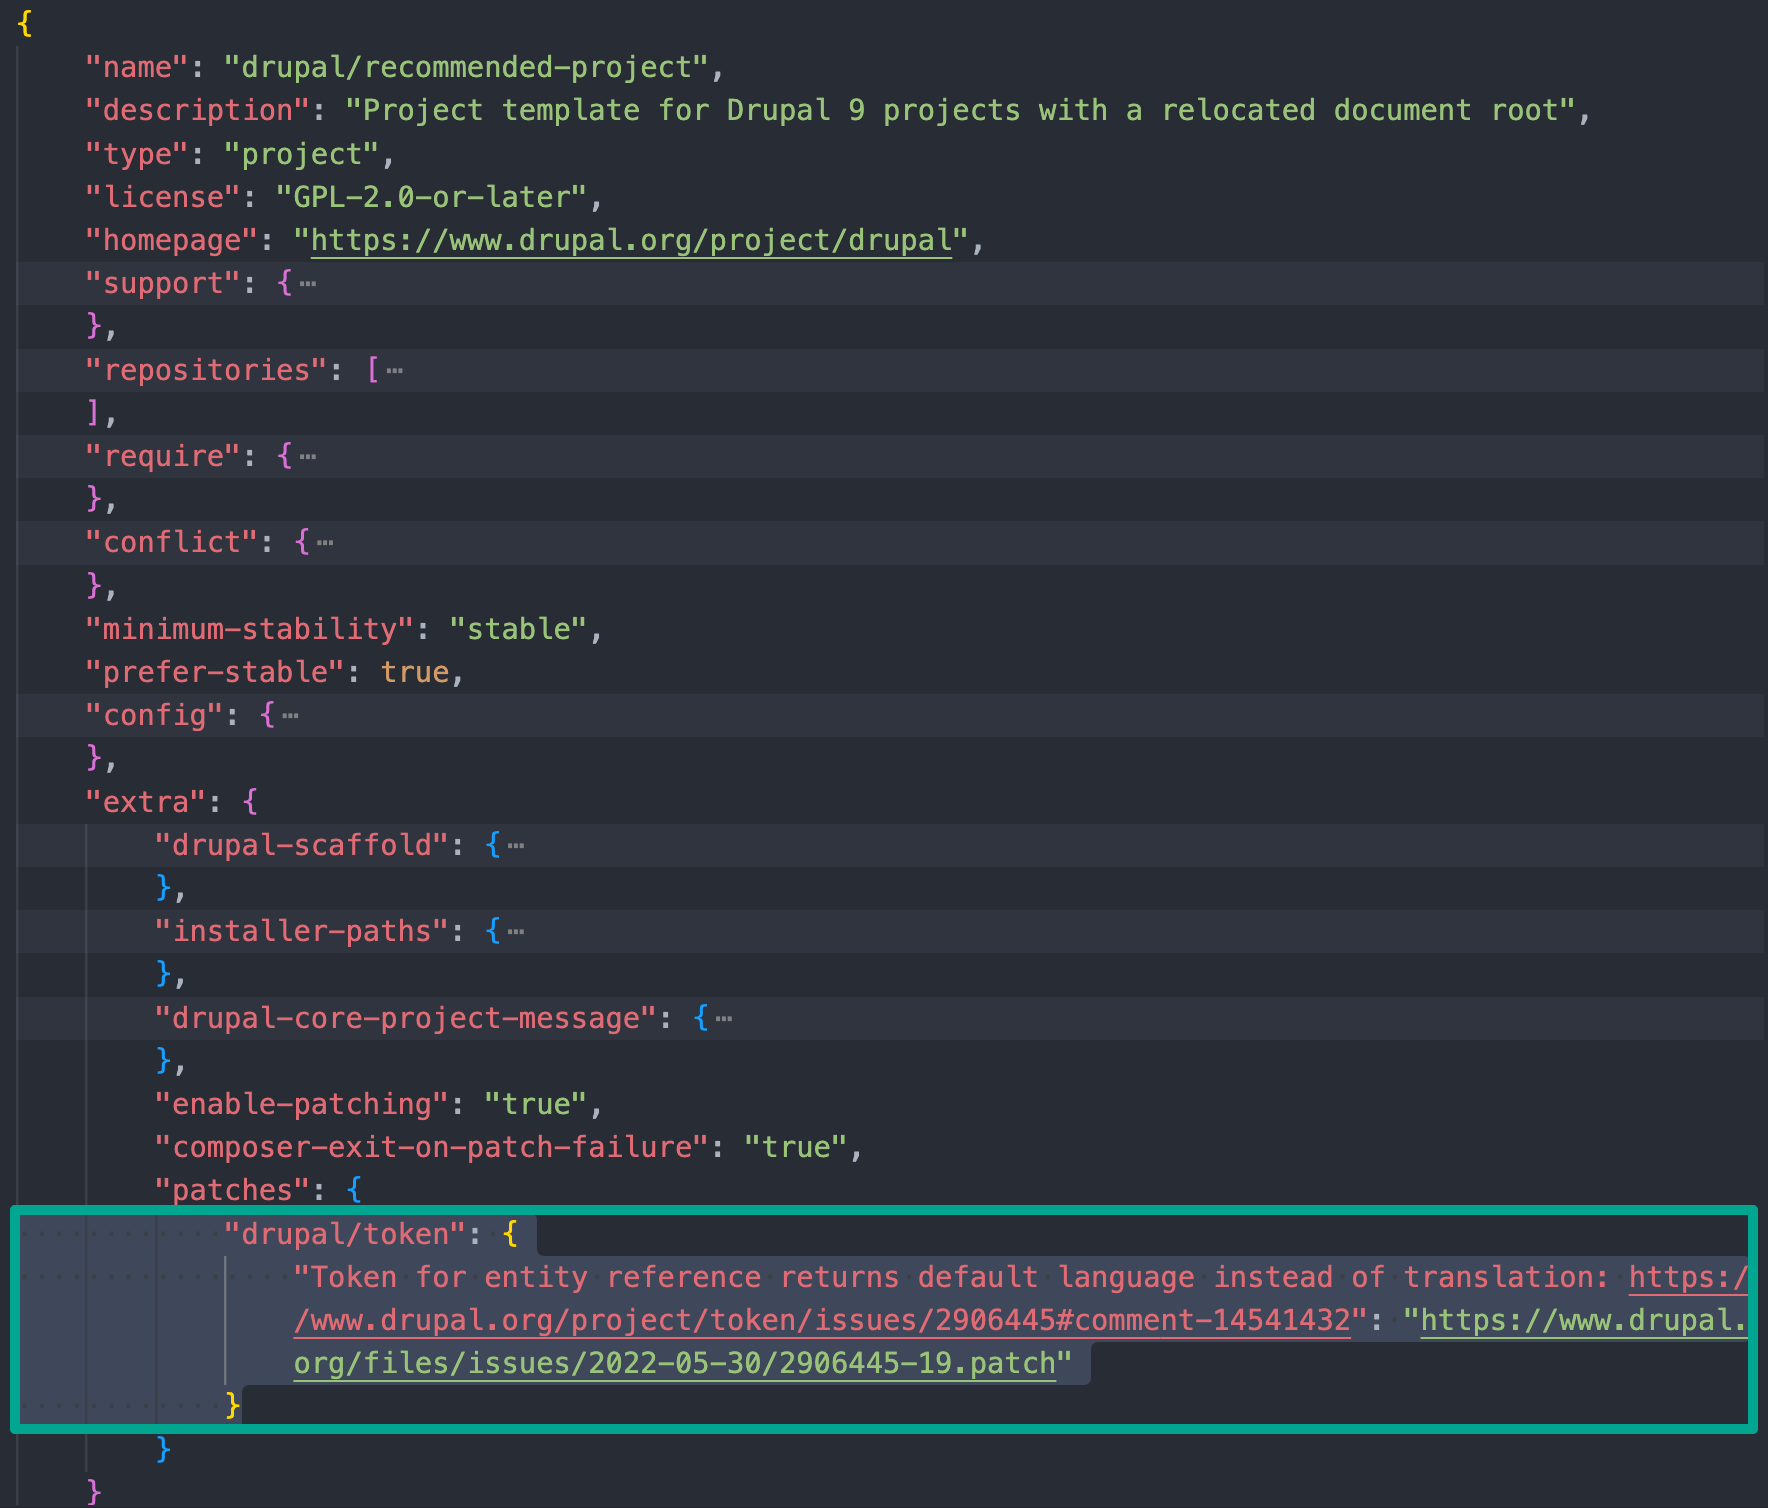Click the "extra" key
The height and width of the screenshot is (1508, 1768).
146,802
